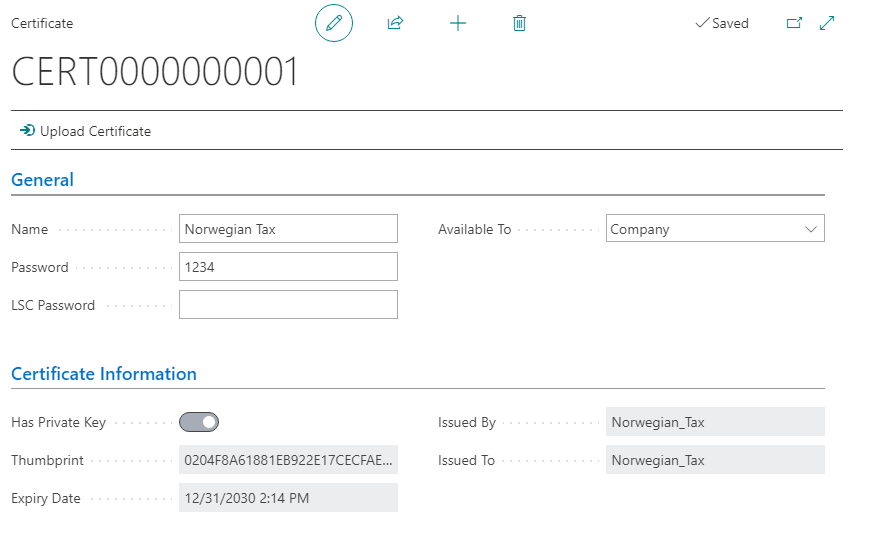This screenshot has width=886, height=546.
Task: Click the share icon
Action: point(395,23)
